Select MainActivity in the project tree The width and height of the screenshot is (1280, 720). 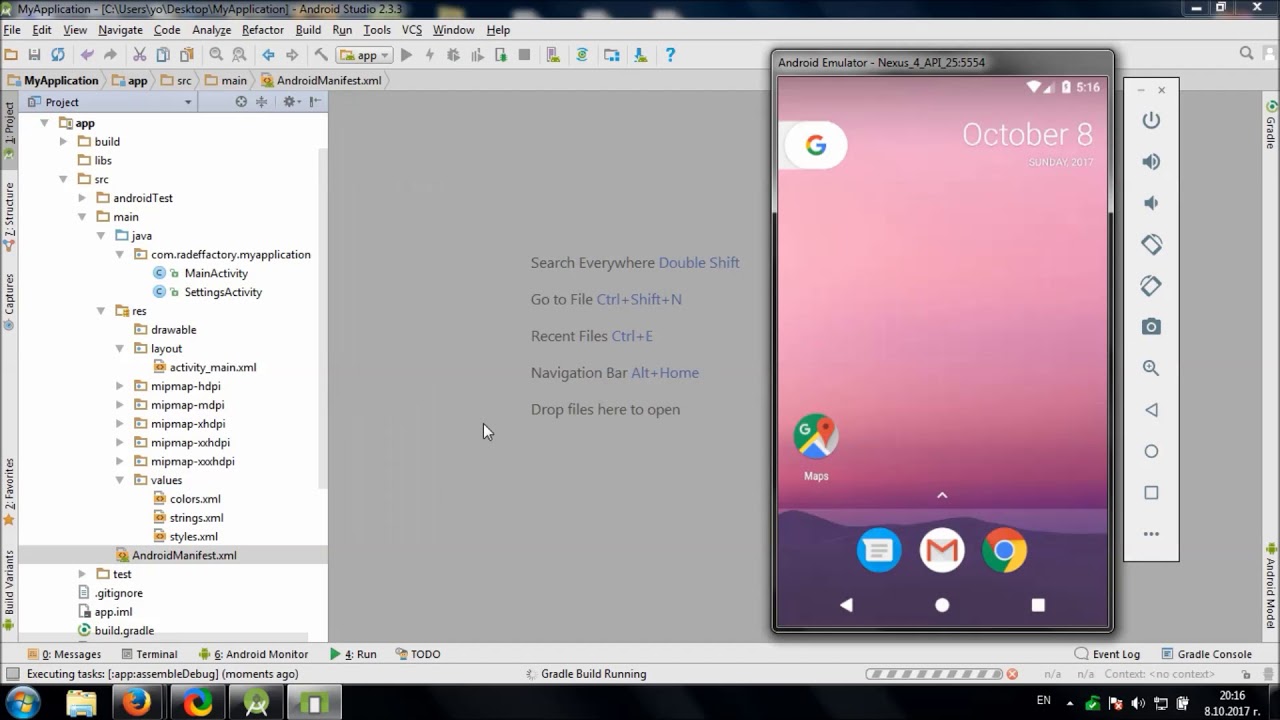pyautogui.click(x=216, y=273)
